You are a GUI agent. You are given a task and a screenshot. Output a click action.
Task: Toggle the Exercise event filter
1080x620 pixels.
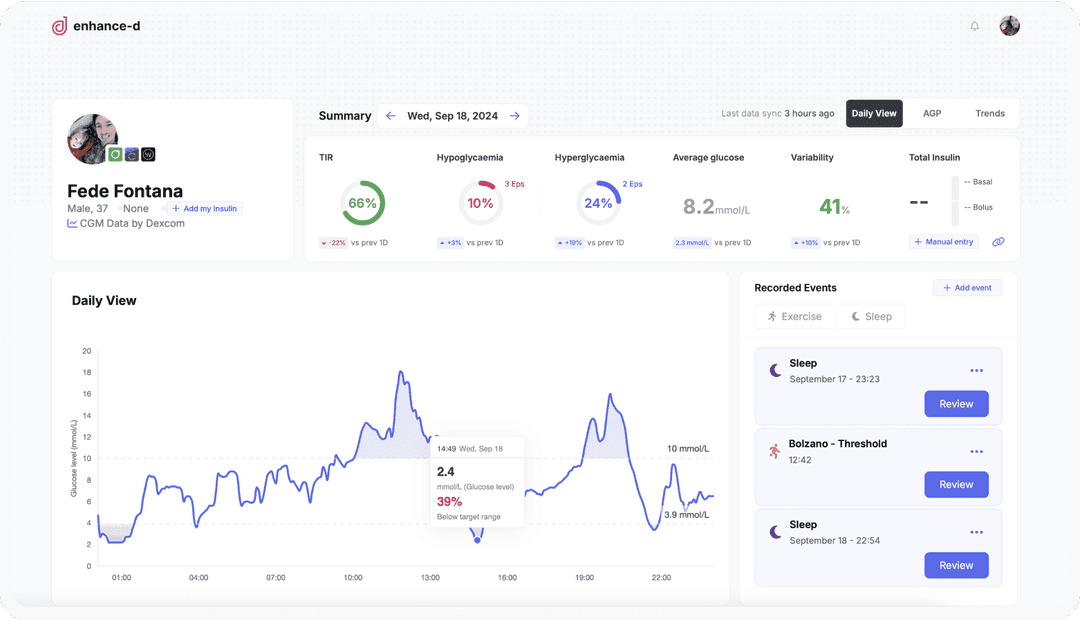coord(795,316)
